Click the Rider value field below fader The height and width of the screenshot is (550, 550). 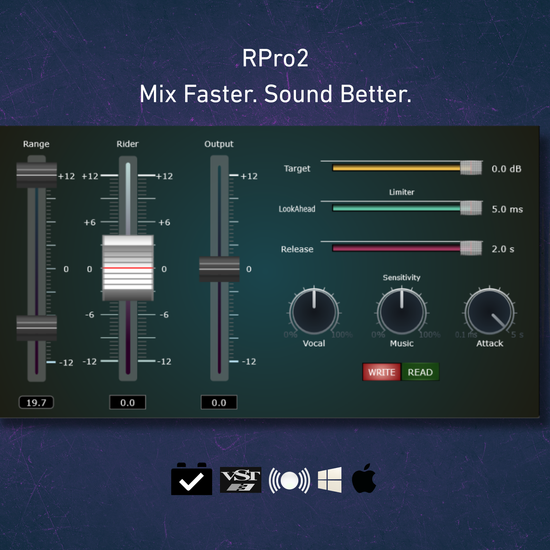128,402
